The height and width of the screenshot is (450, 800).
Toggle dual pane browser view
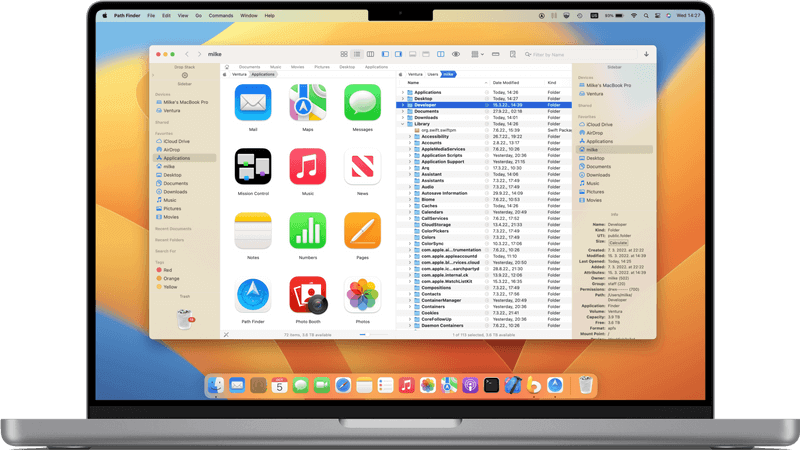click(x=440, y=54)
